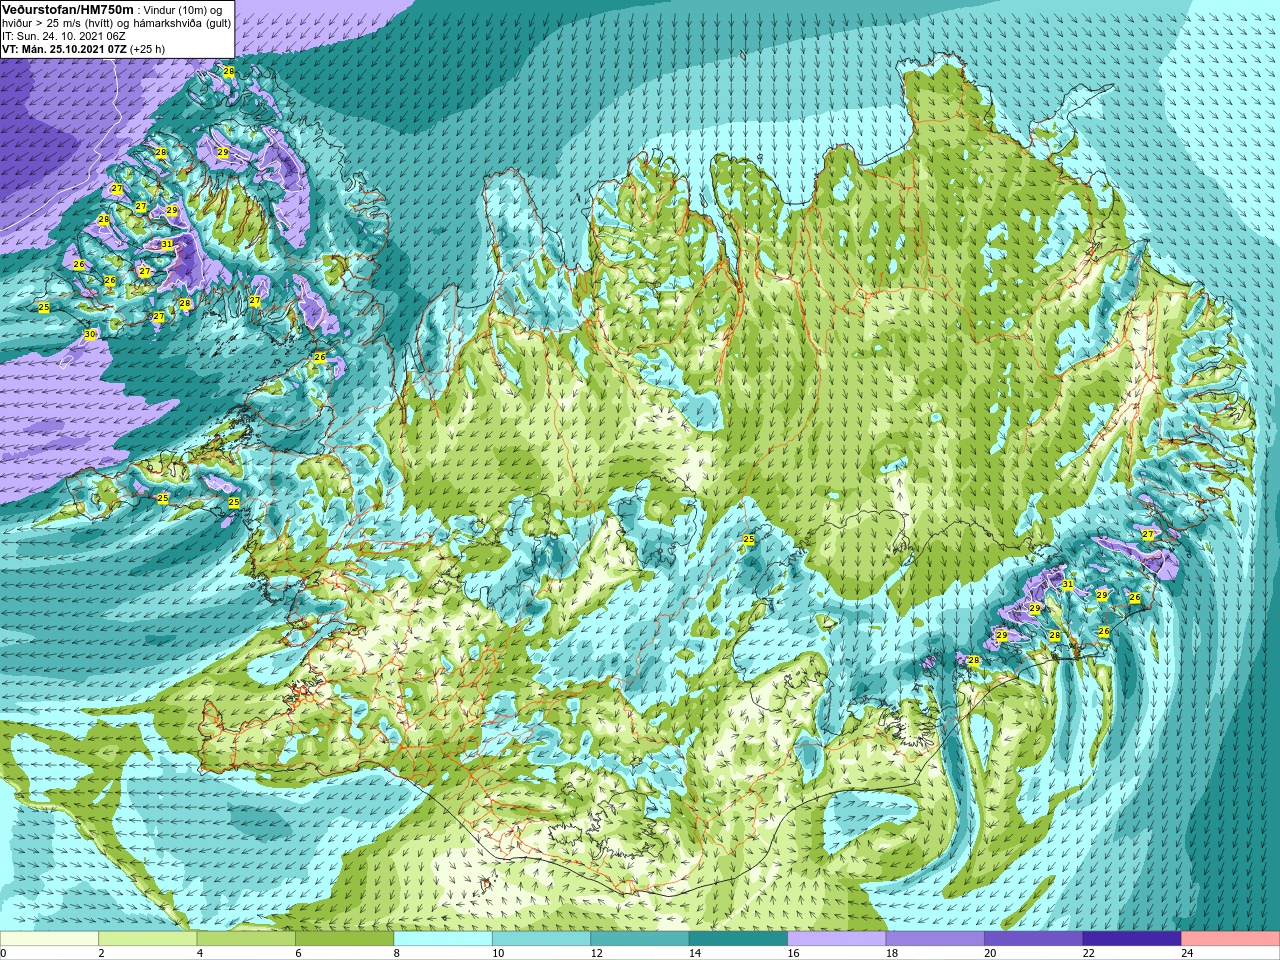1280x960 pixels.
Task: Click the 'Vindur (10m) og' header text
Action: 185,9
